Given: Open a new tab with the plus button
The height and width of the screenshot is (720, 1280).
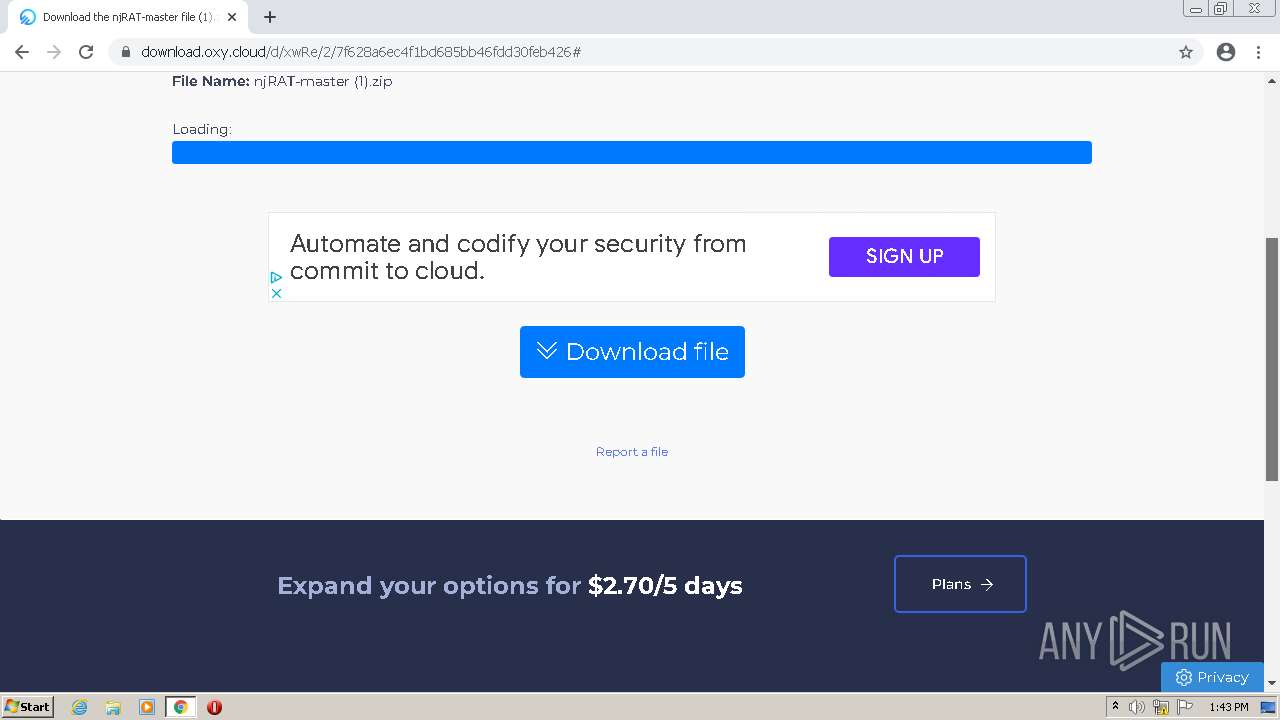Looking at the screenshot, I should (x=270, y=17).
